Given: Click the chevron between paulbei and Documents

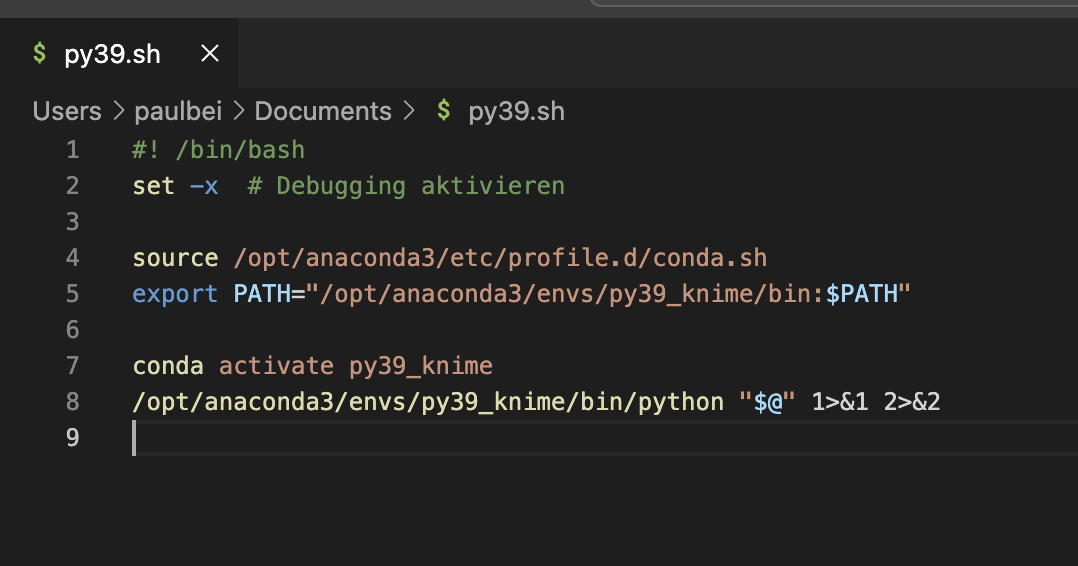Looking at the screenshot, I should point(239,111).
